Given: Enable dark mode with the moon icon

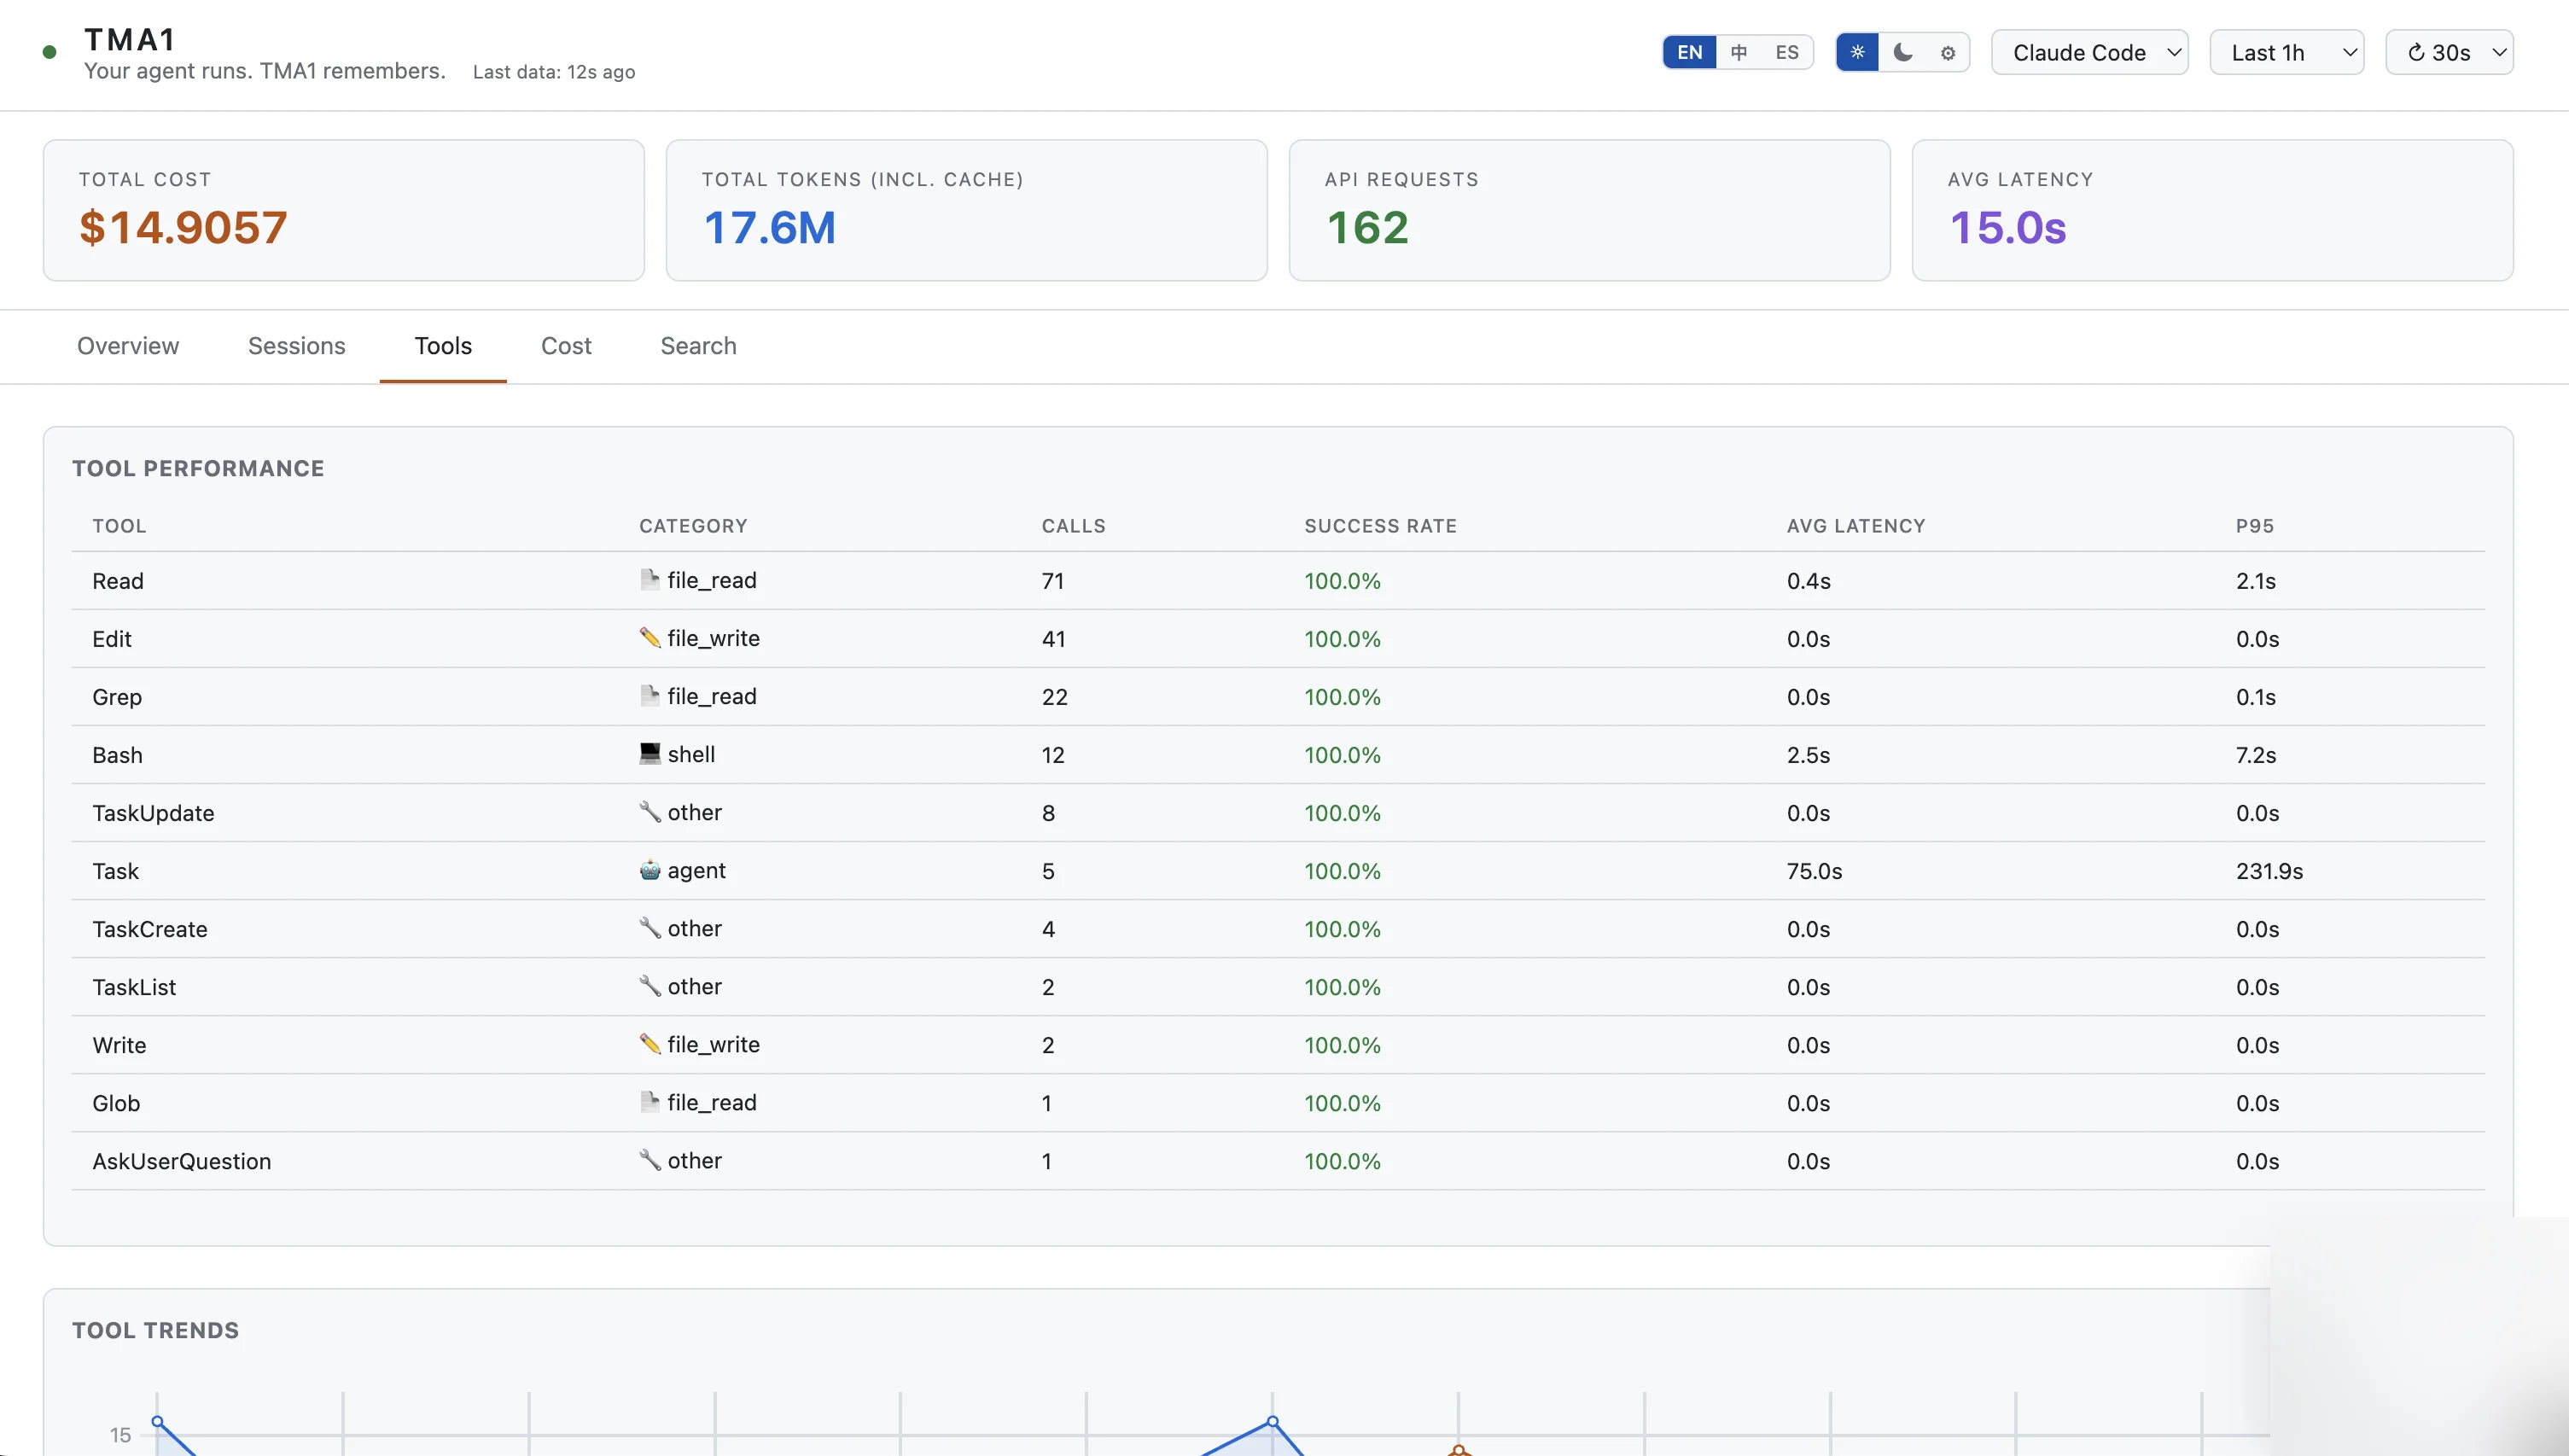Looking at the screenshot, I should point(1902,53).
